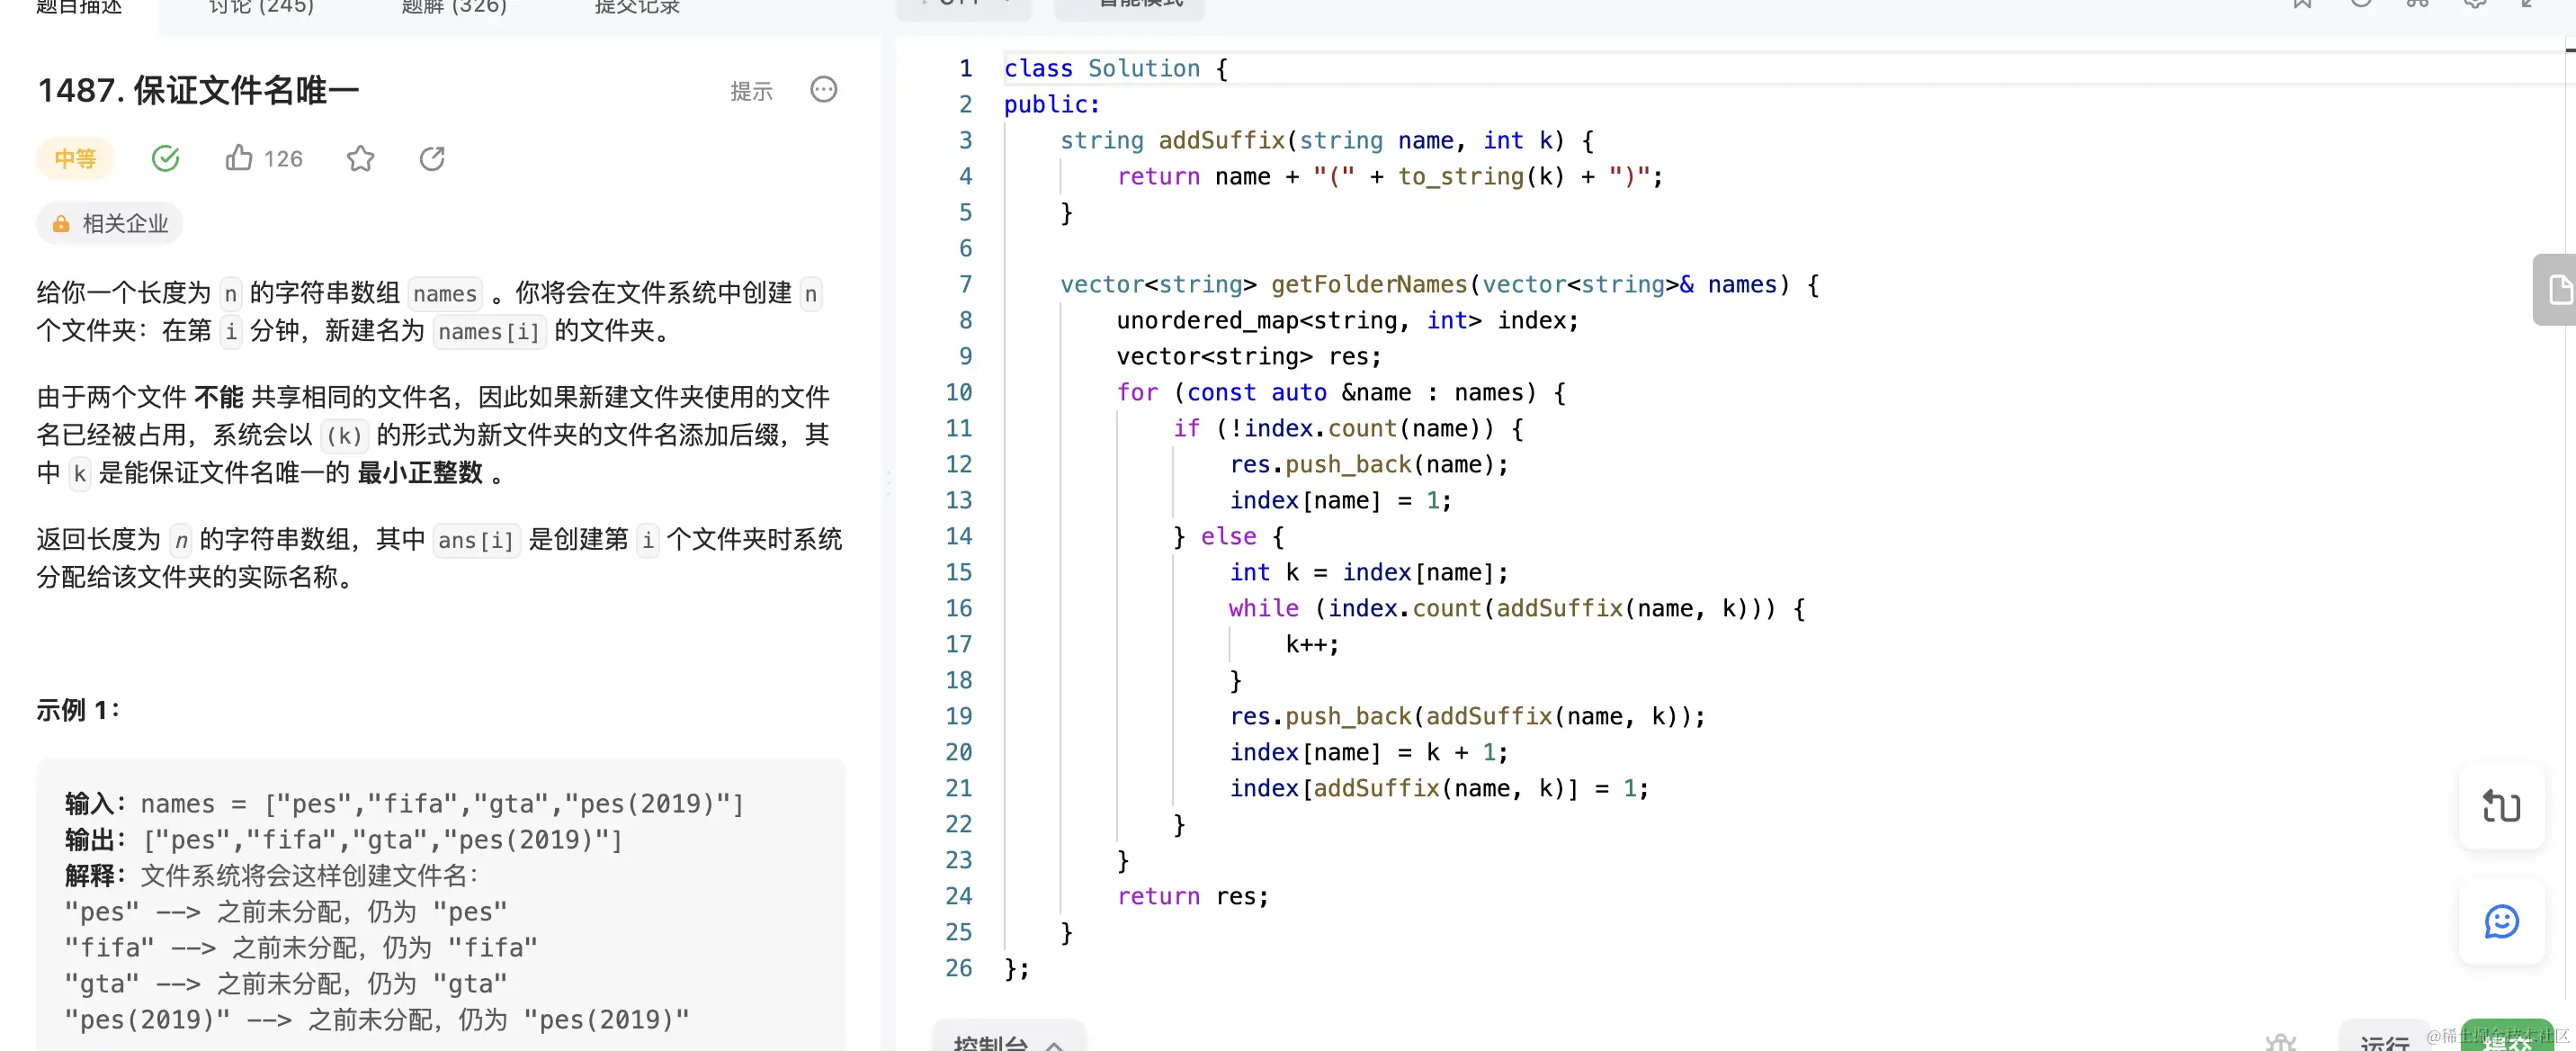The height and width of the screenshot is (1051, 2576).
Task: Switch to the 讨论 (245) tab
Action: tap(261, 7)
